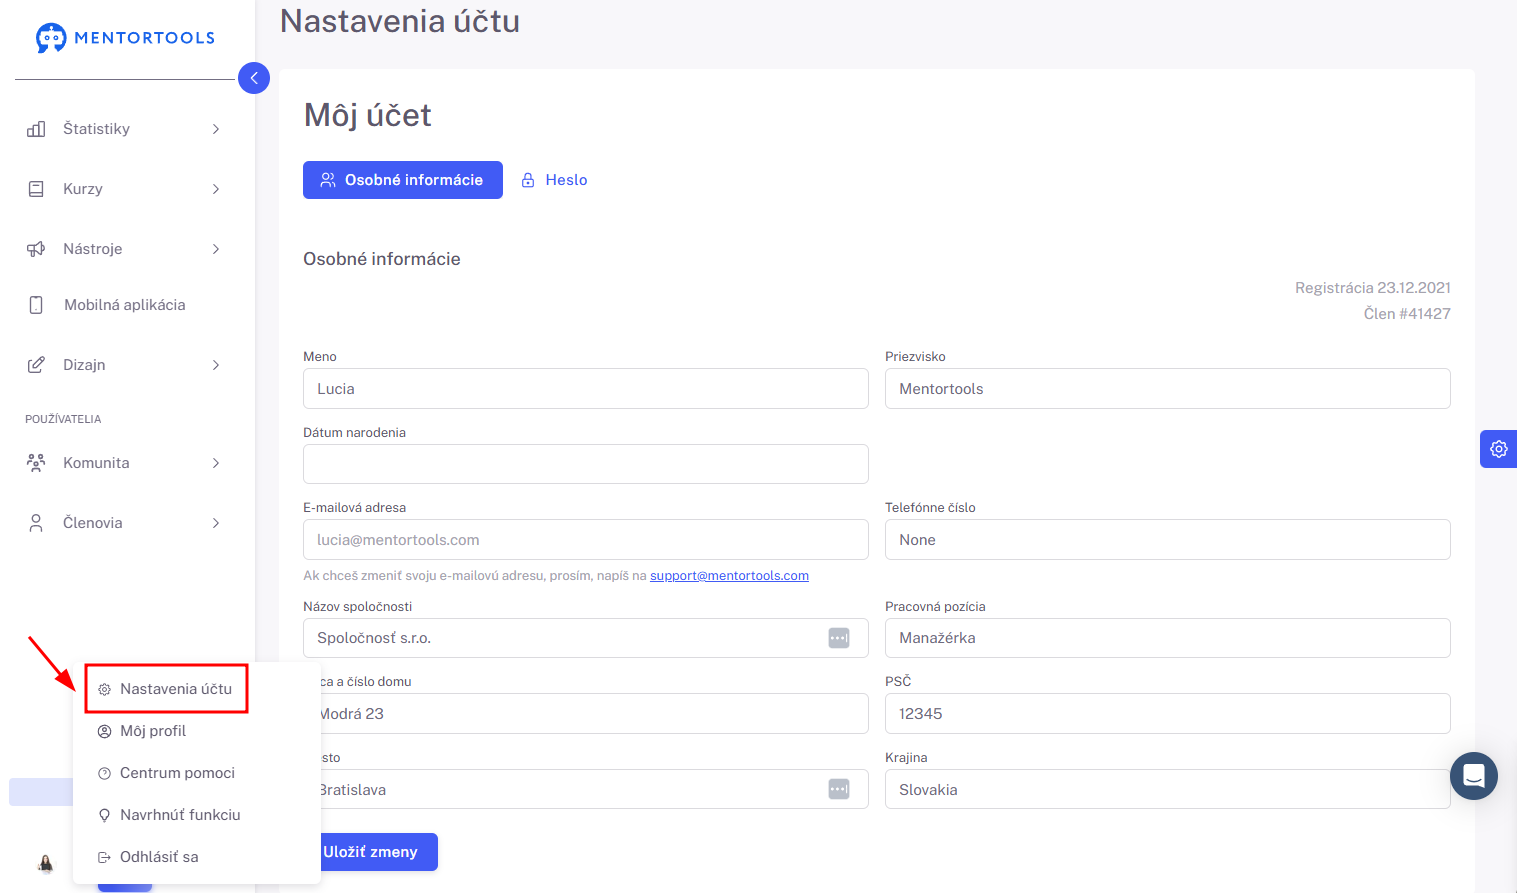This screenshot has width=1517, height=893.
Task: Switch to the Heslo tab
Action: click(x=555, y=180)
